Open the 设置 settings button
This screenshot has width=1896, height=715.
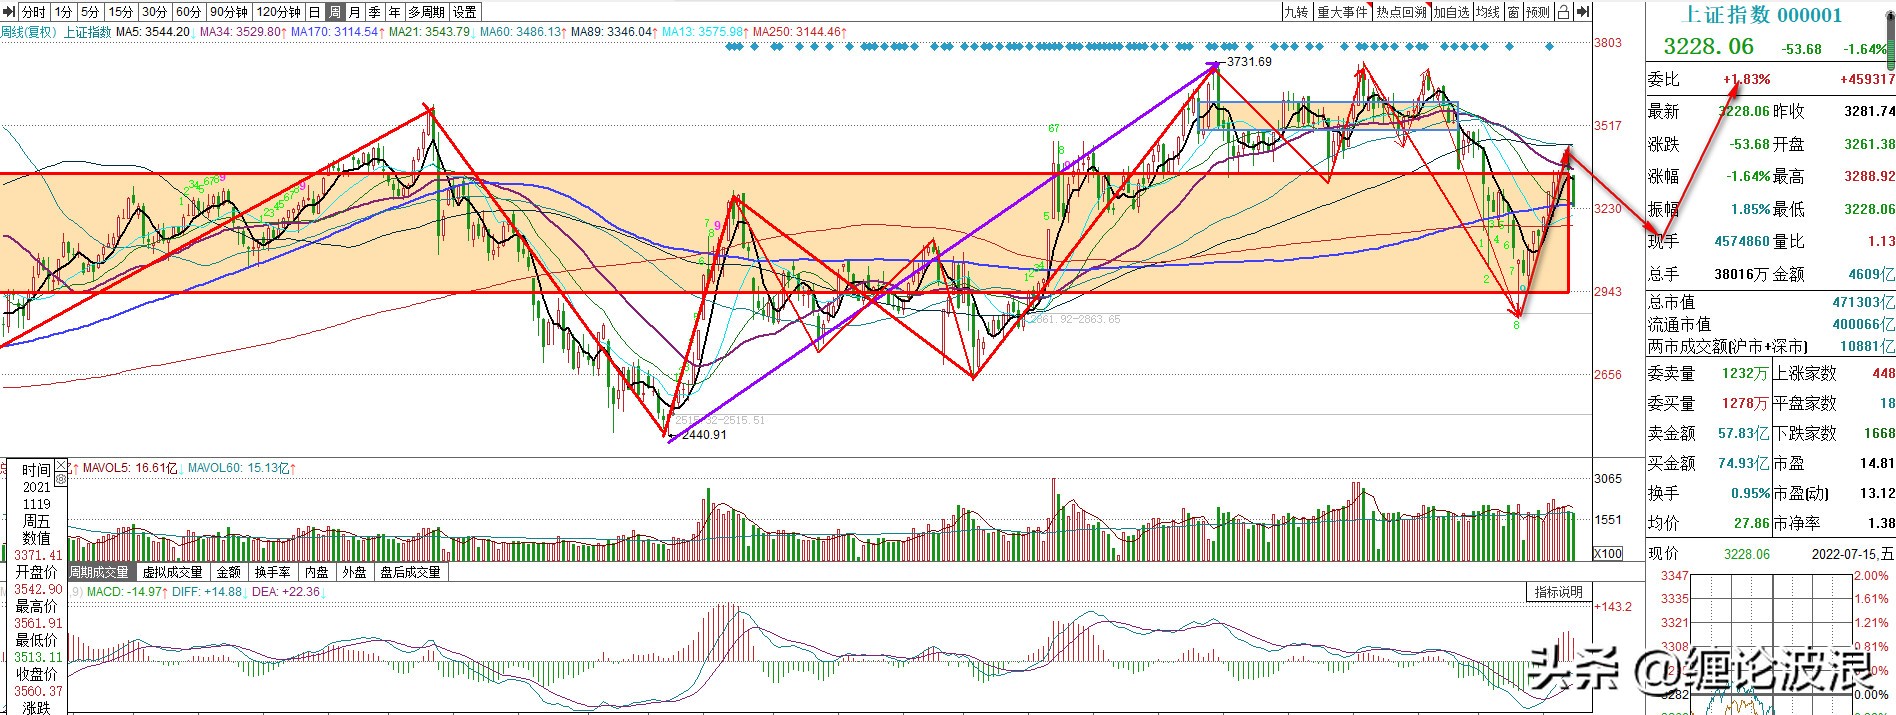click(465, 12)
